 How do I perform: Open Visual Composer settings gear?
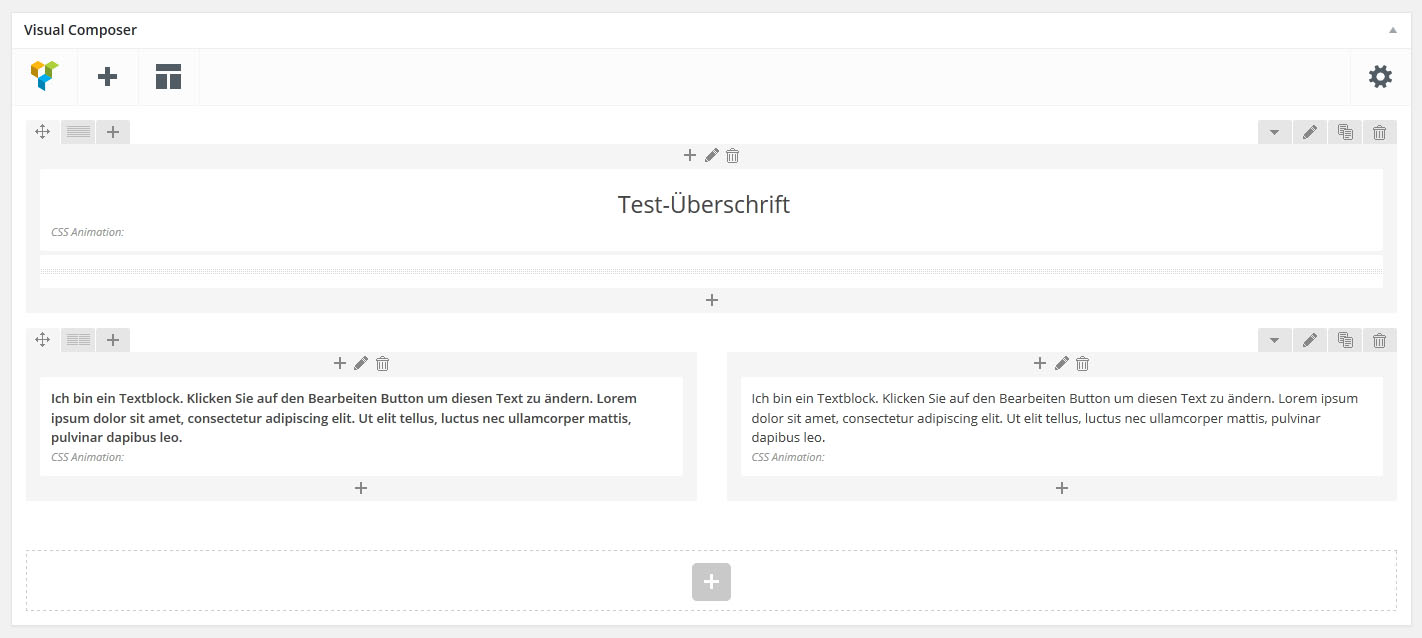coord(1380,76)
